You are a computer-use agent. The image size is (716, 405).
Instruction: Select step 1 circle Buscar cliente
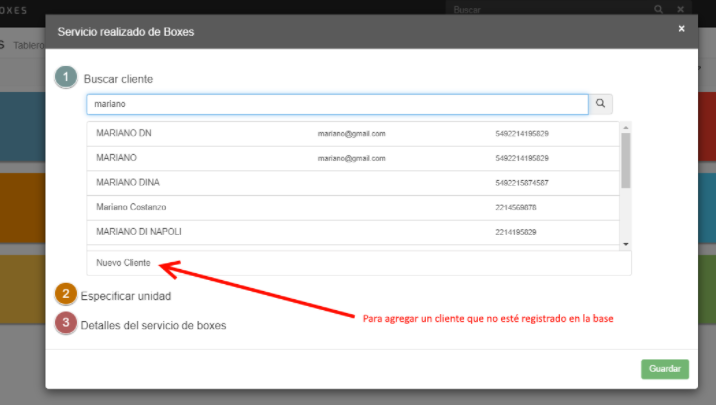pos(66,77)
